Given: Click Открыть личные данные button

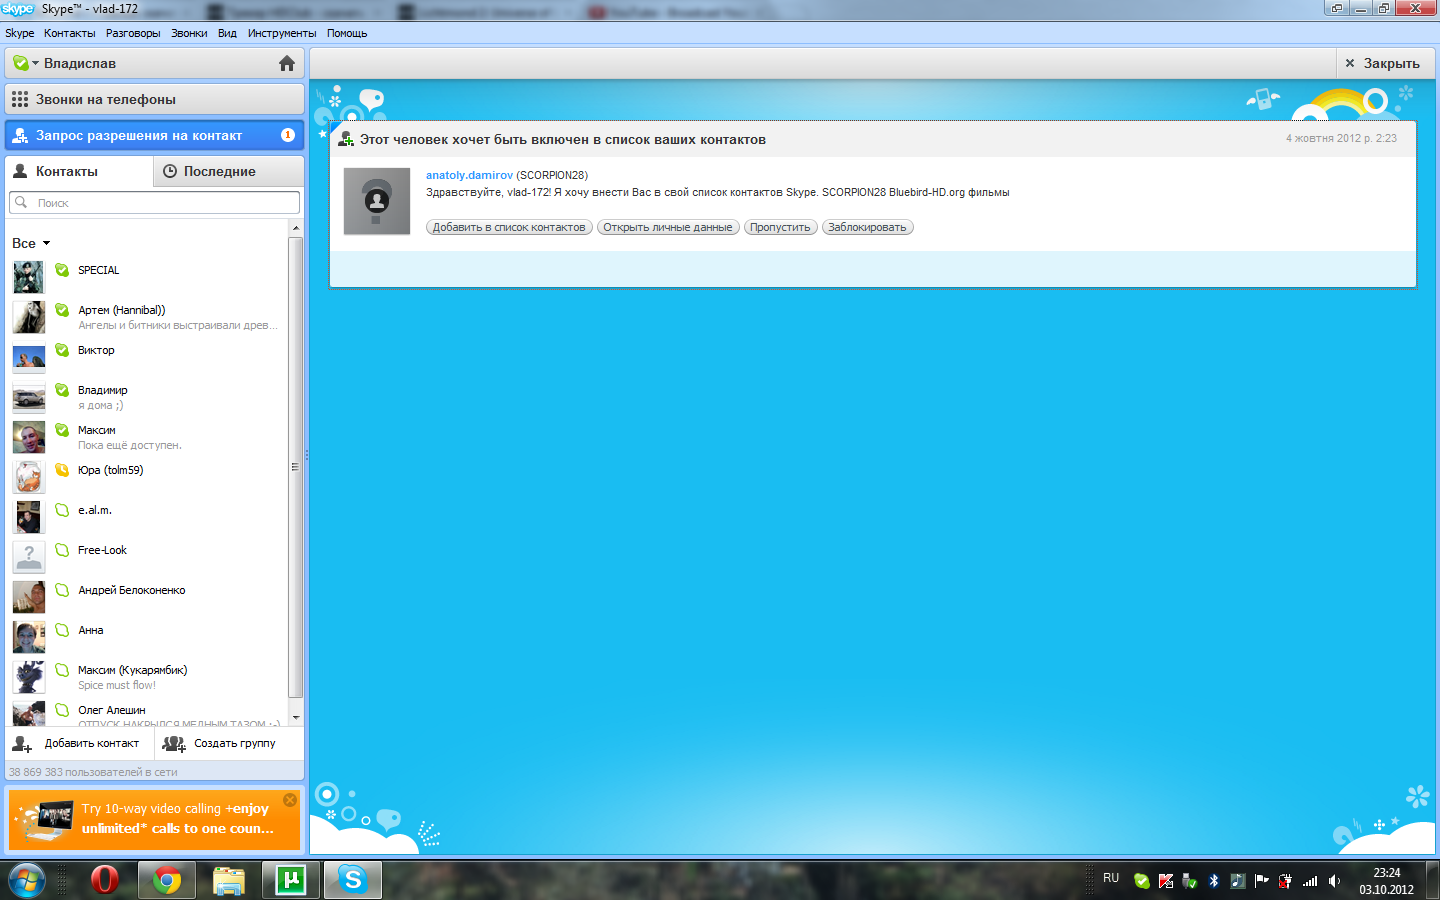Looking at the screenshot, I should coord(668,227).
